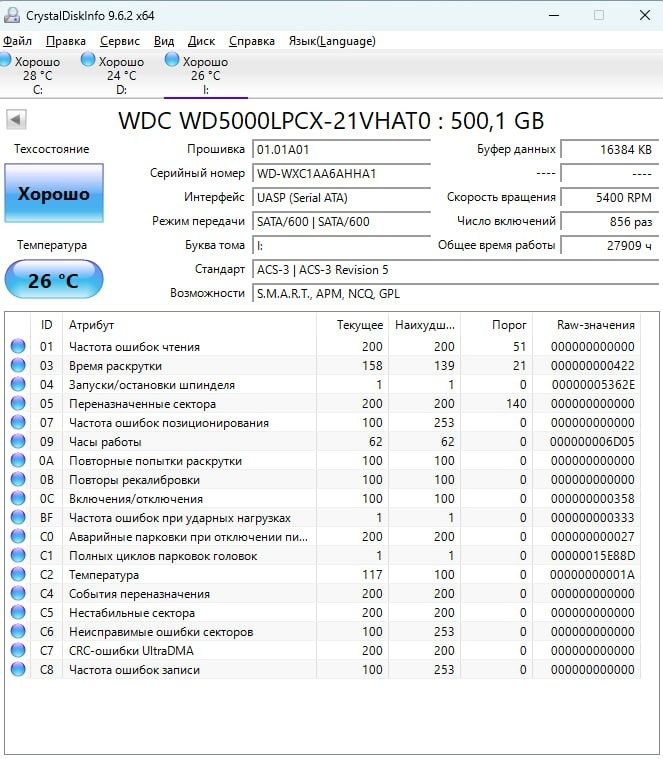Select raw value 0000000001A
Screen dimensions: 663x759
click(592, 575)
